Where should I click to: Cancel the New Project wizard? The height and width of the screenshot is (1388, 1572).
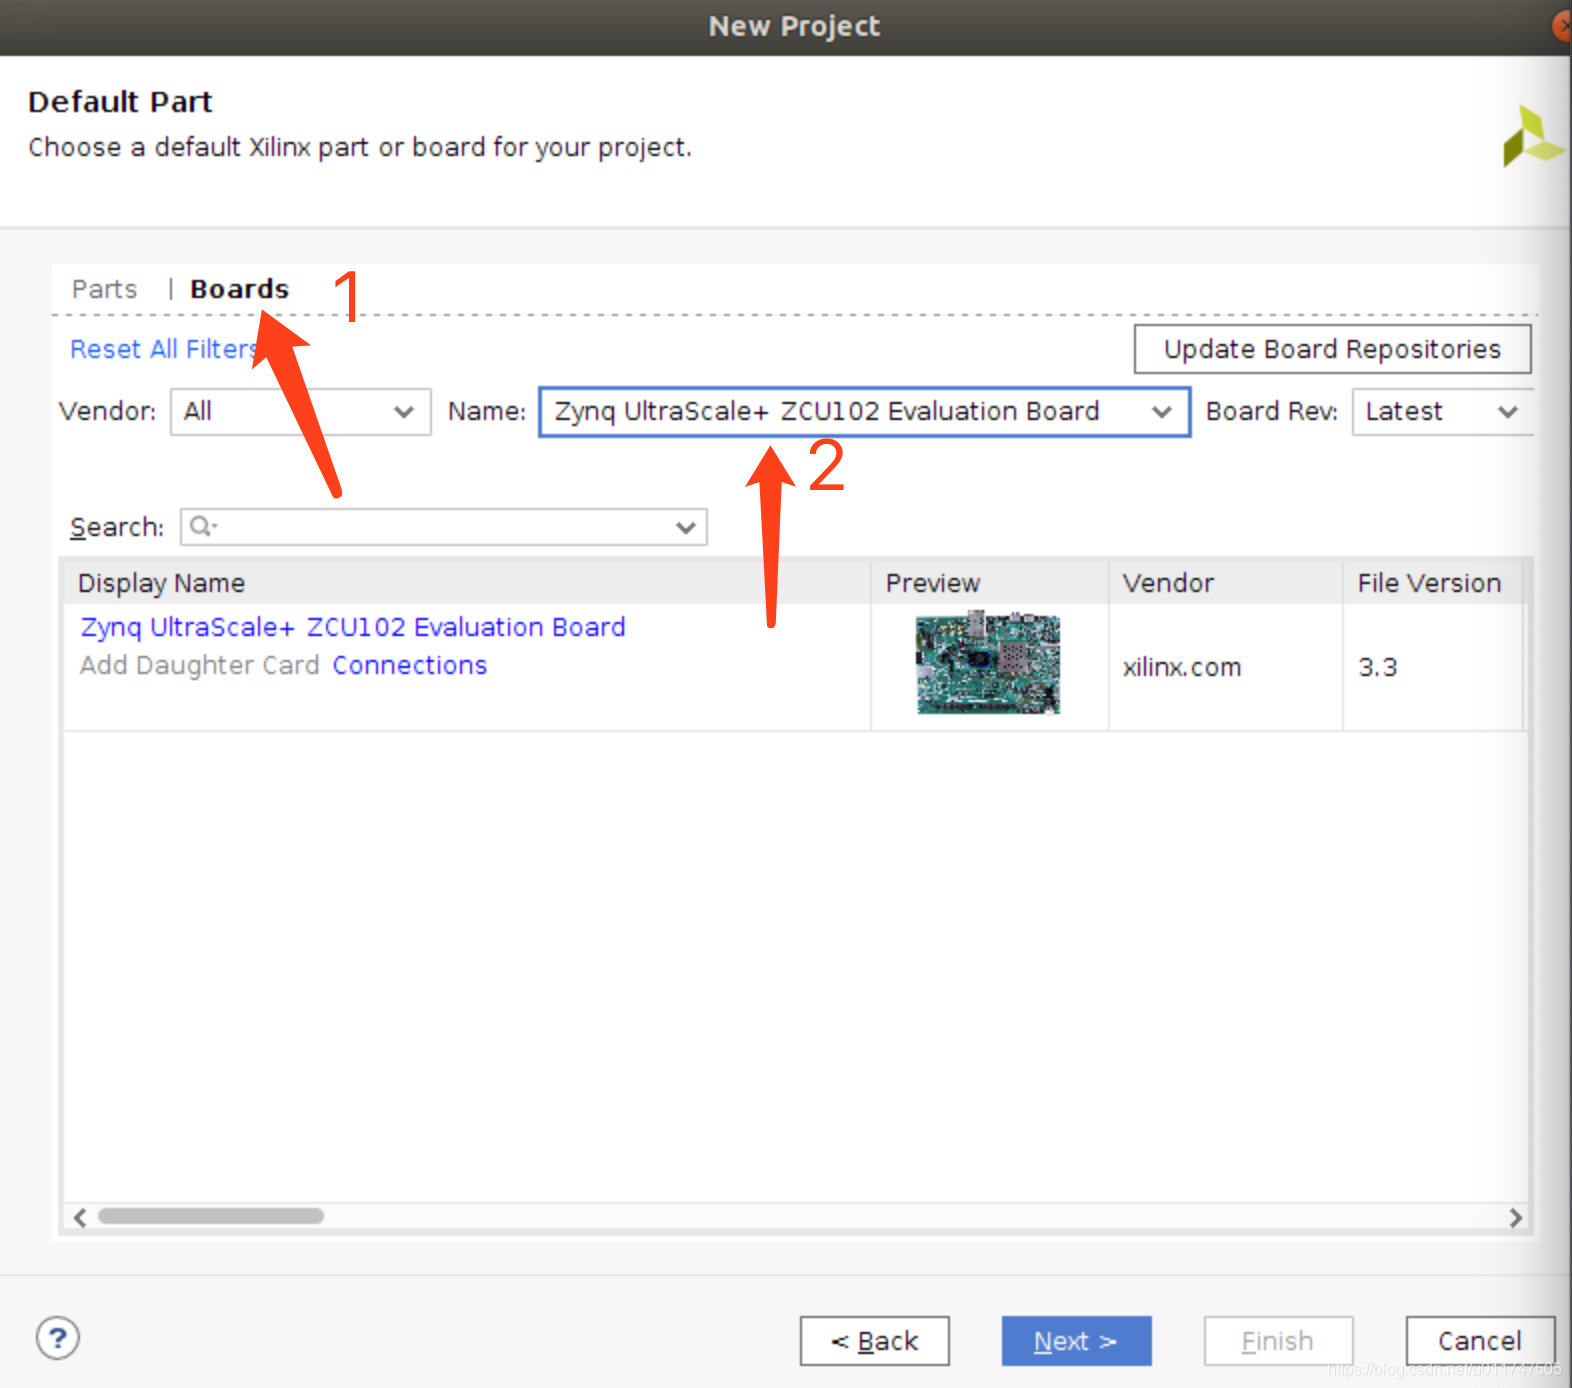1480,1341
